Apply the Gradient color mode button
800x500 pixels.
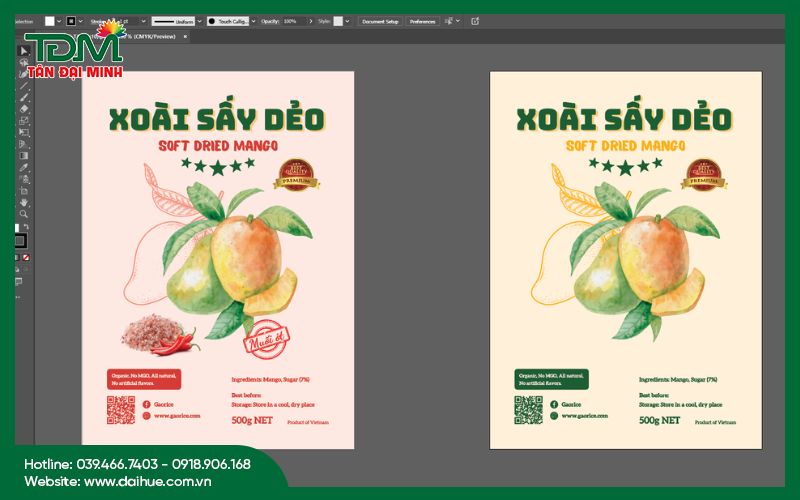[x=17, y=258]
